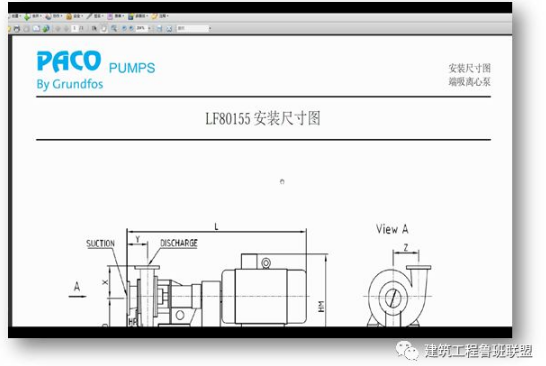The image size is (546, 366).
Task: Click the "DISCHARGE" drawing label
Action: click(x=179, y=243)
